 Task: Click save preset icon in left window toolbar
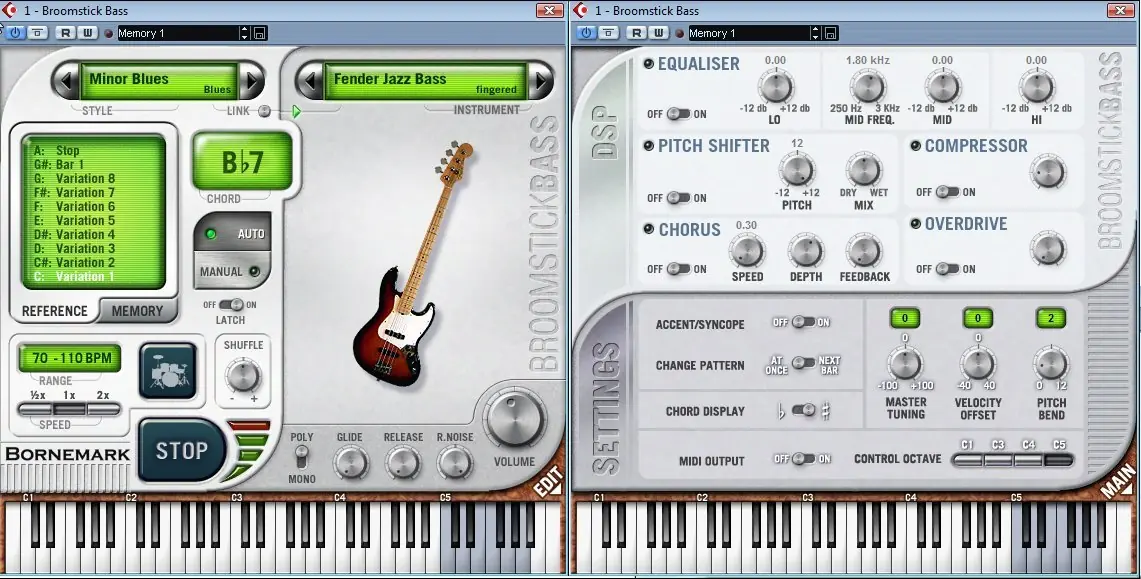(x=260, y=33)
